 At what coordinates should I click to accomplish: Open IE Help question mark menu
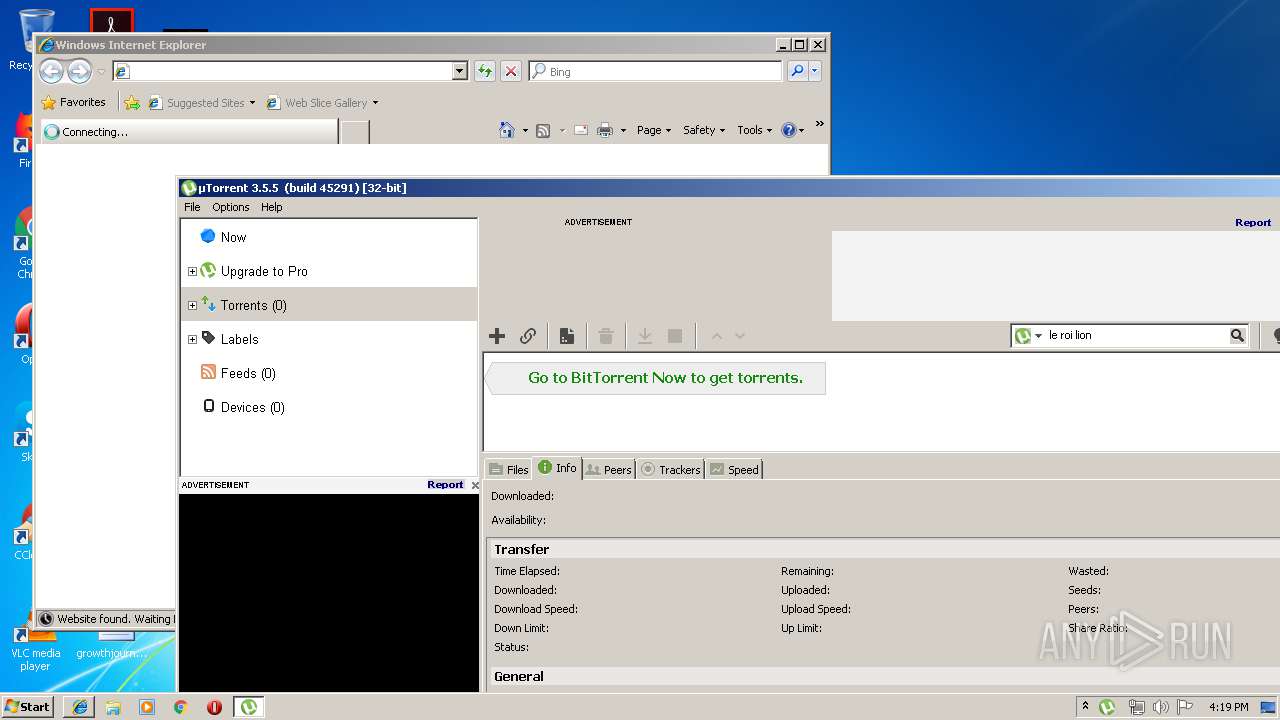(x=792, y=130)
